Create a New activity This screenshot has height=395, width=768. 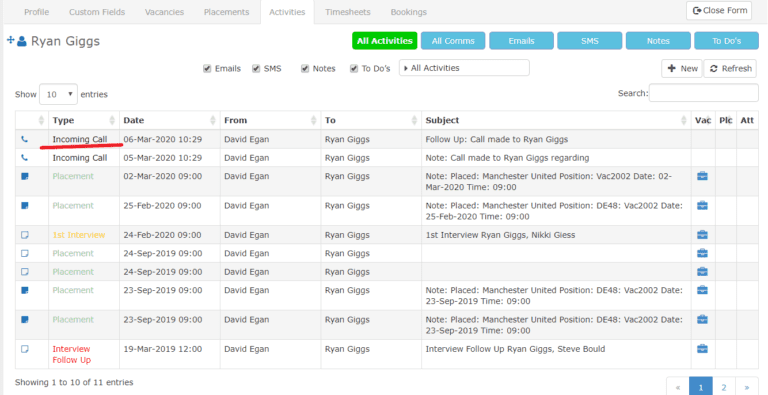682,69
